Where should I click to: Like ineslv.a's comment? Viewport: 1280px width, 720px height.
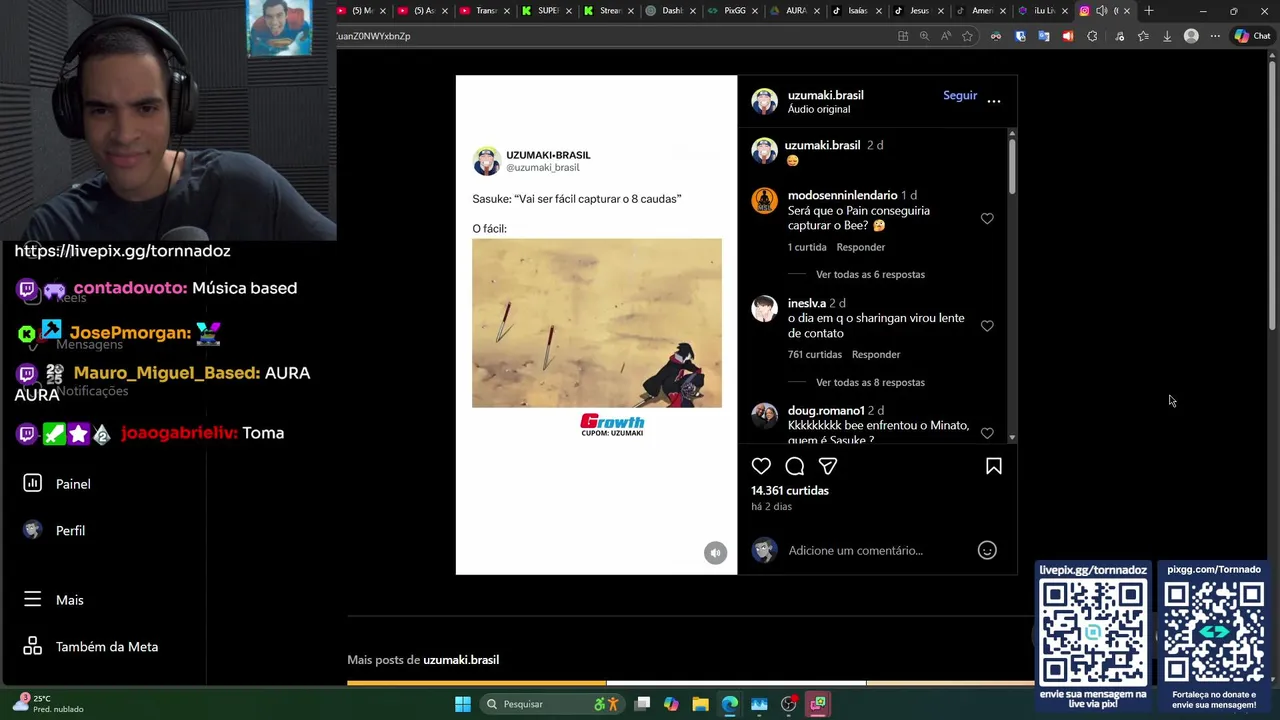tap(987, 326)
